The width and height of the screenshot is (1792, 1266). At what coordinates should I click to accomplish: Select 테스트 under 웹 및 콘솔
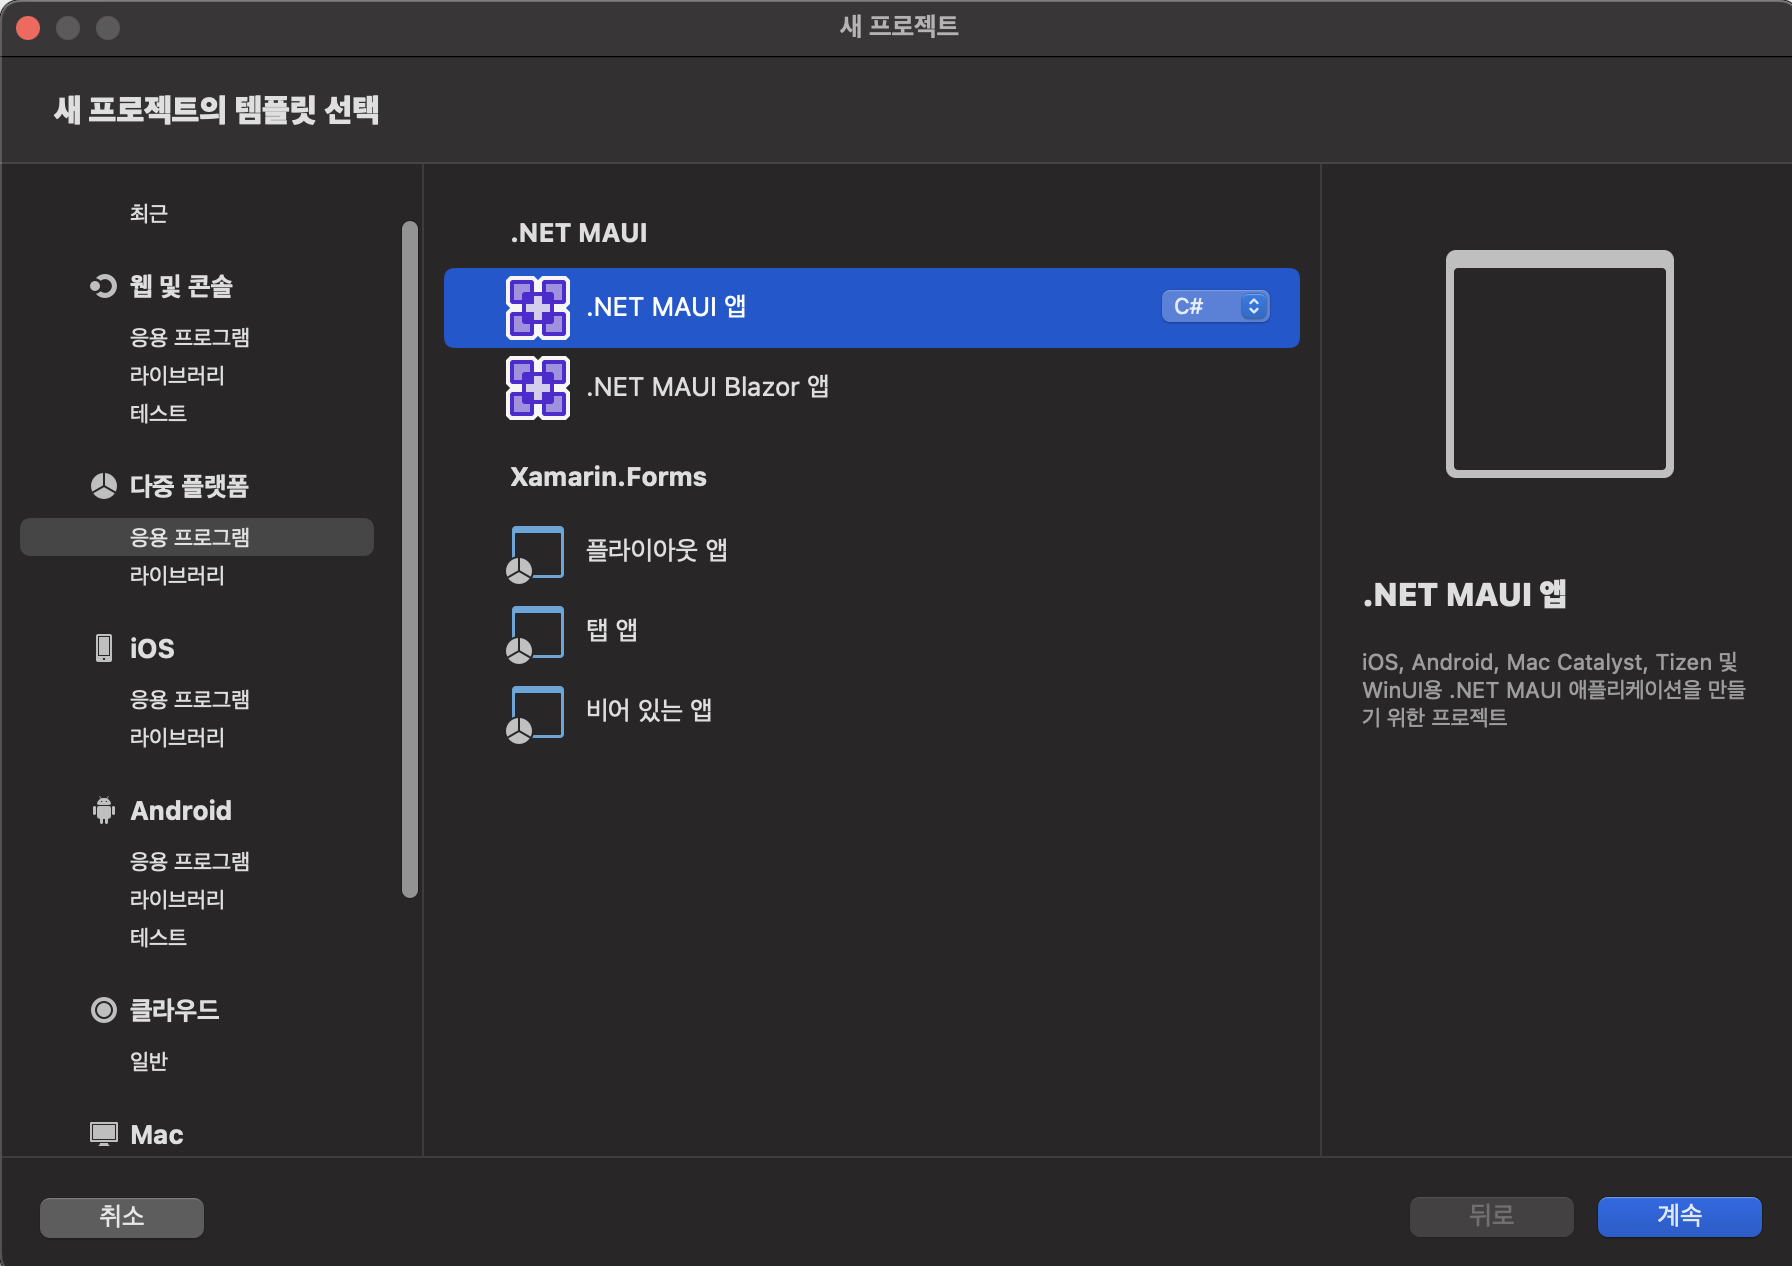[158, 413]
